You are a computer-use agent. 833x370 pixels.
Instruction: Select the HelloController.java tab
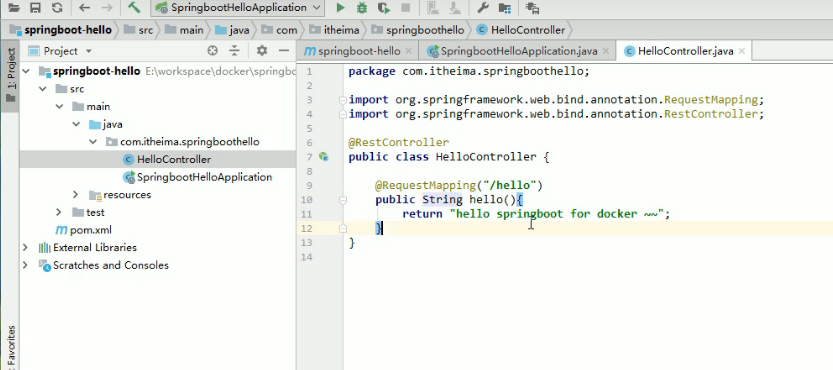pos(685,51)
